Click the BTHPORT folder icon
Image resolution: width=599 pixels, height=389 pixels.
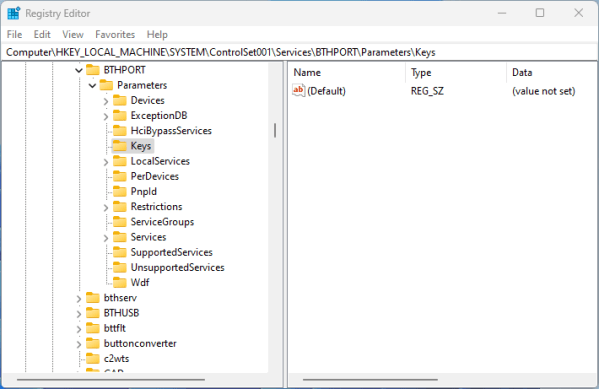pos(93,70)
